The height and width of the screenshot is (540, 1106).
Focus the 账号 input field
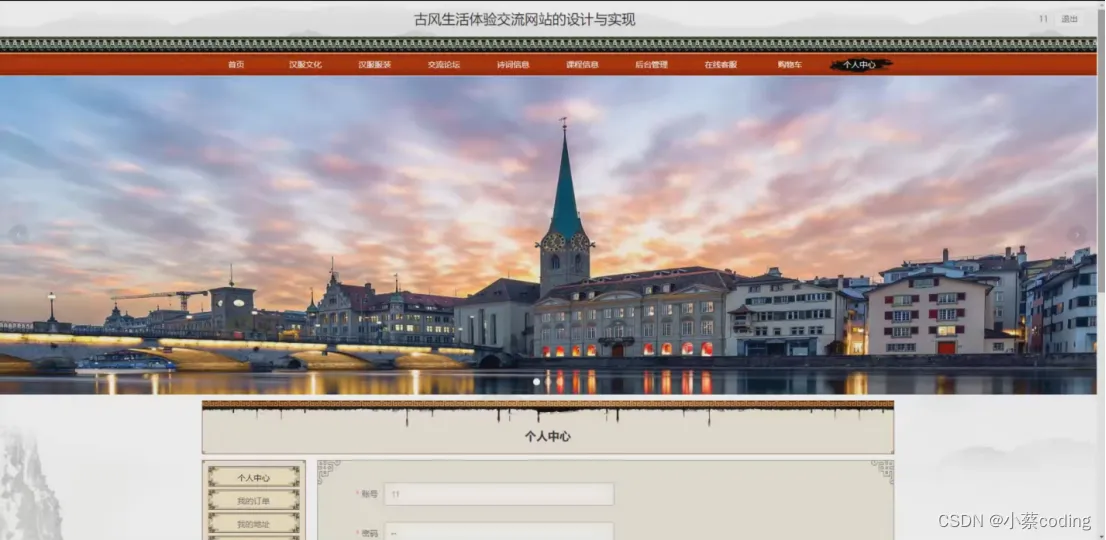[499, 494]
